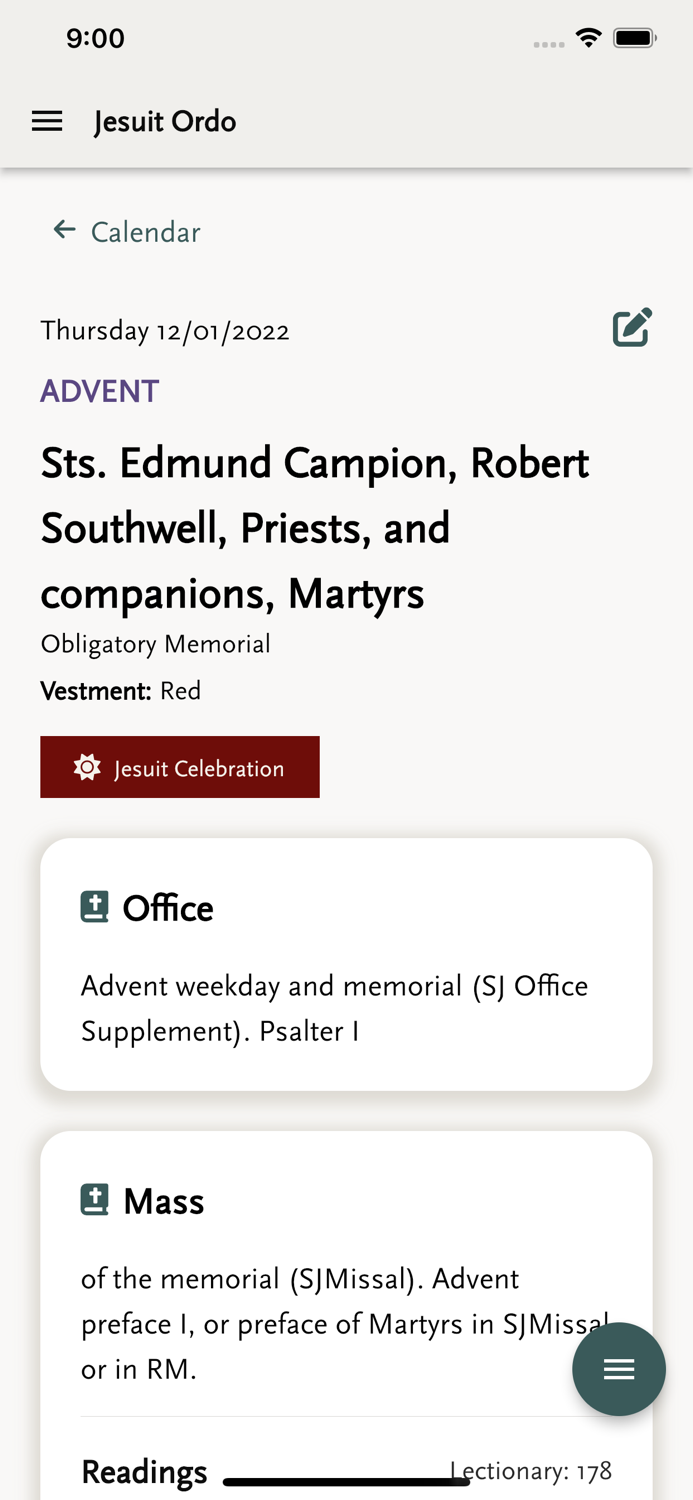Tap the Wi-Fi status icon
Screen dimensions: 693x1500
pyautogui.click(x=588, y=37)
